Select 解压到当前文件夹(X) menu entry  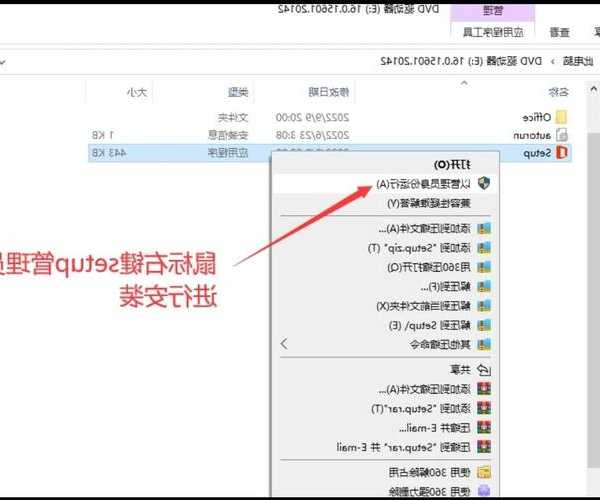click(420, 305)
